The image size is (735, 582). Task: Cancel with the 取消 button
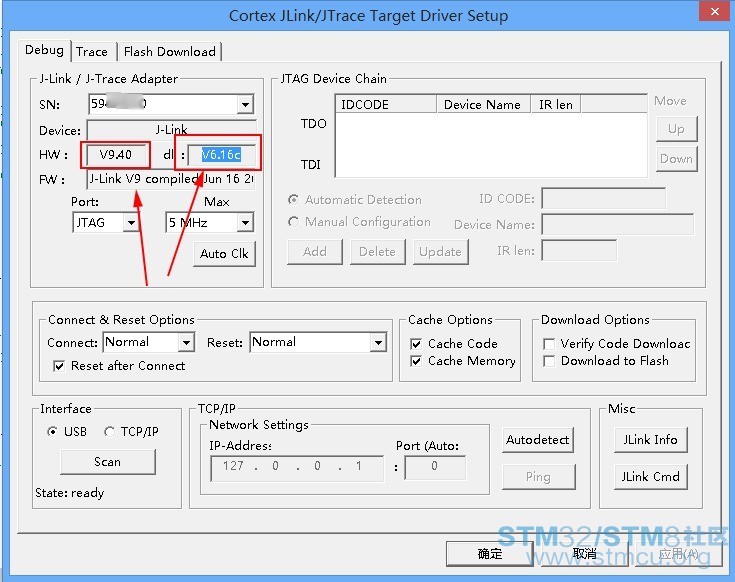point(585,554)
